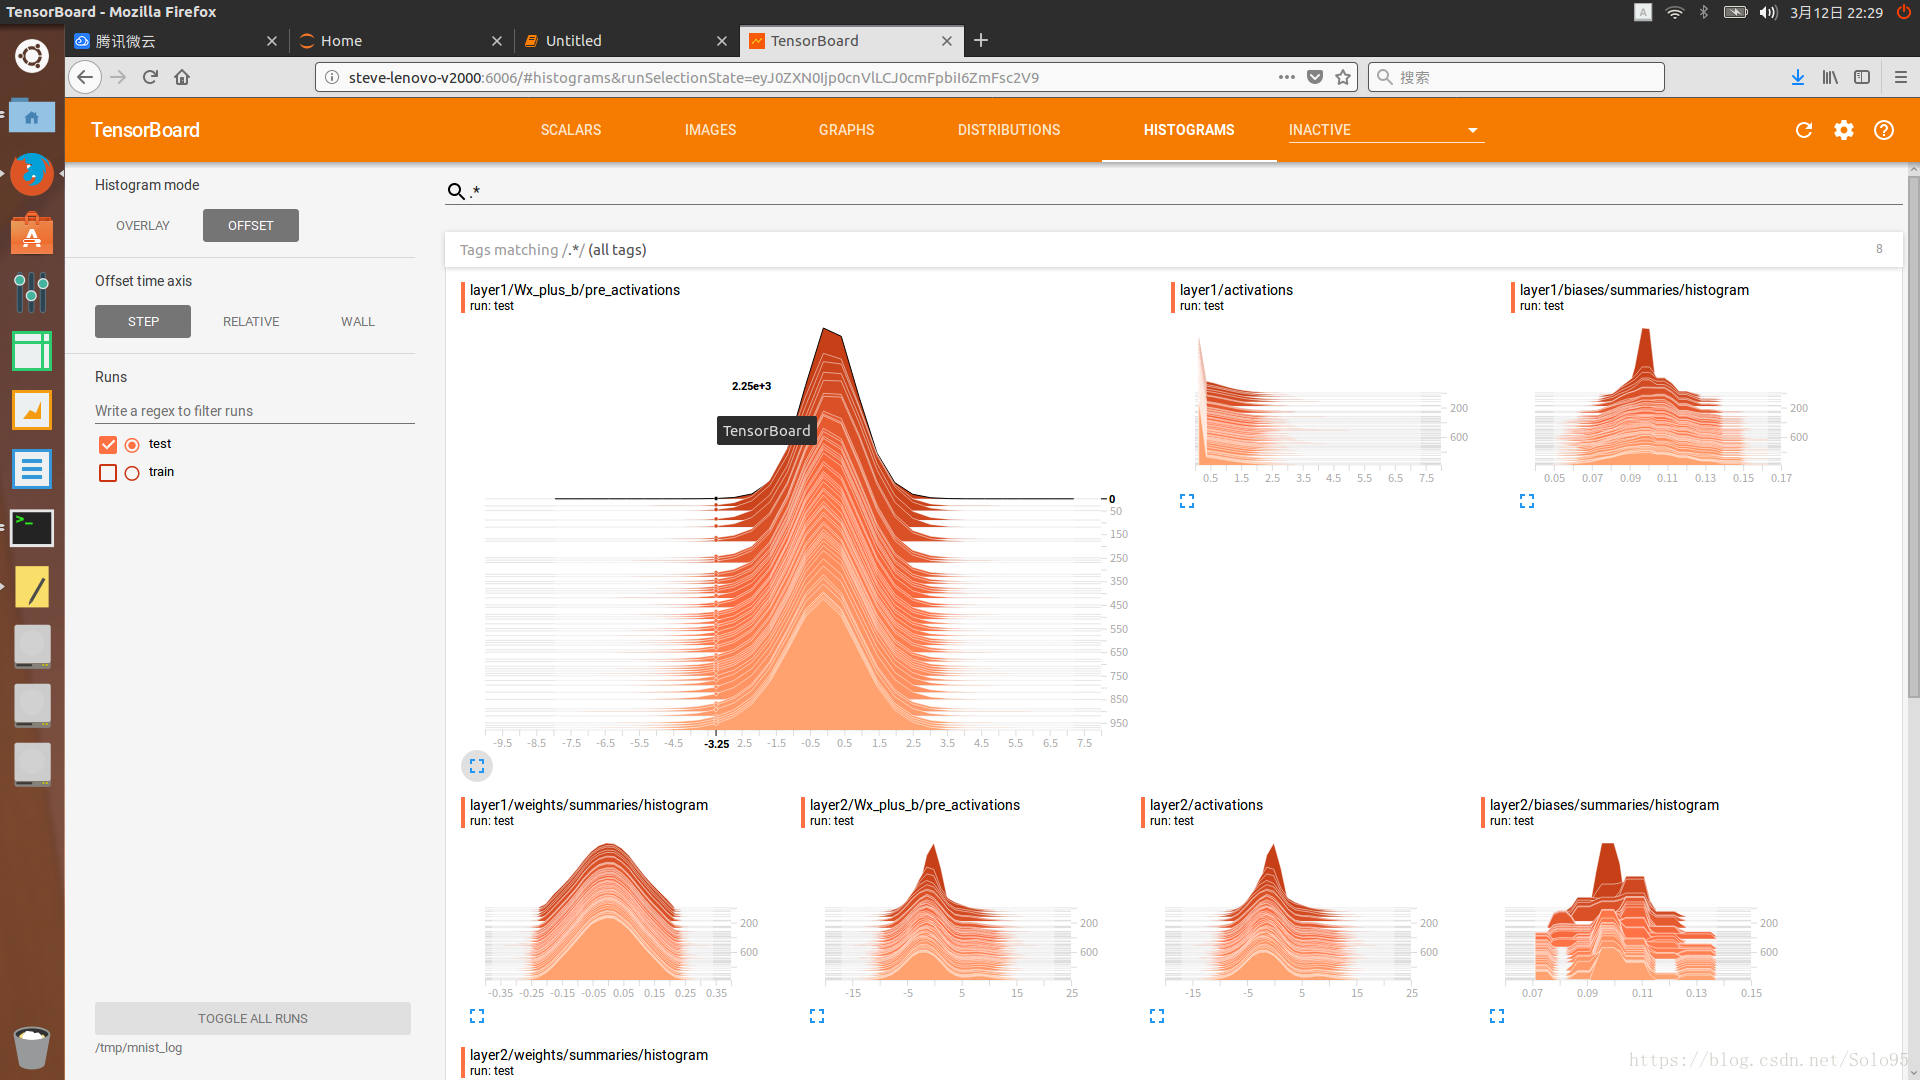
Task: Expand layer2/activations chart size
Action: pyautogui.click(x=1157, y=1016)
